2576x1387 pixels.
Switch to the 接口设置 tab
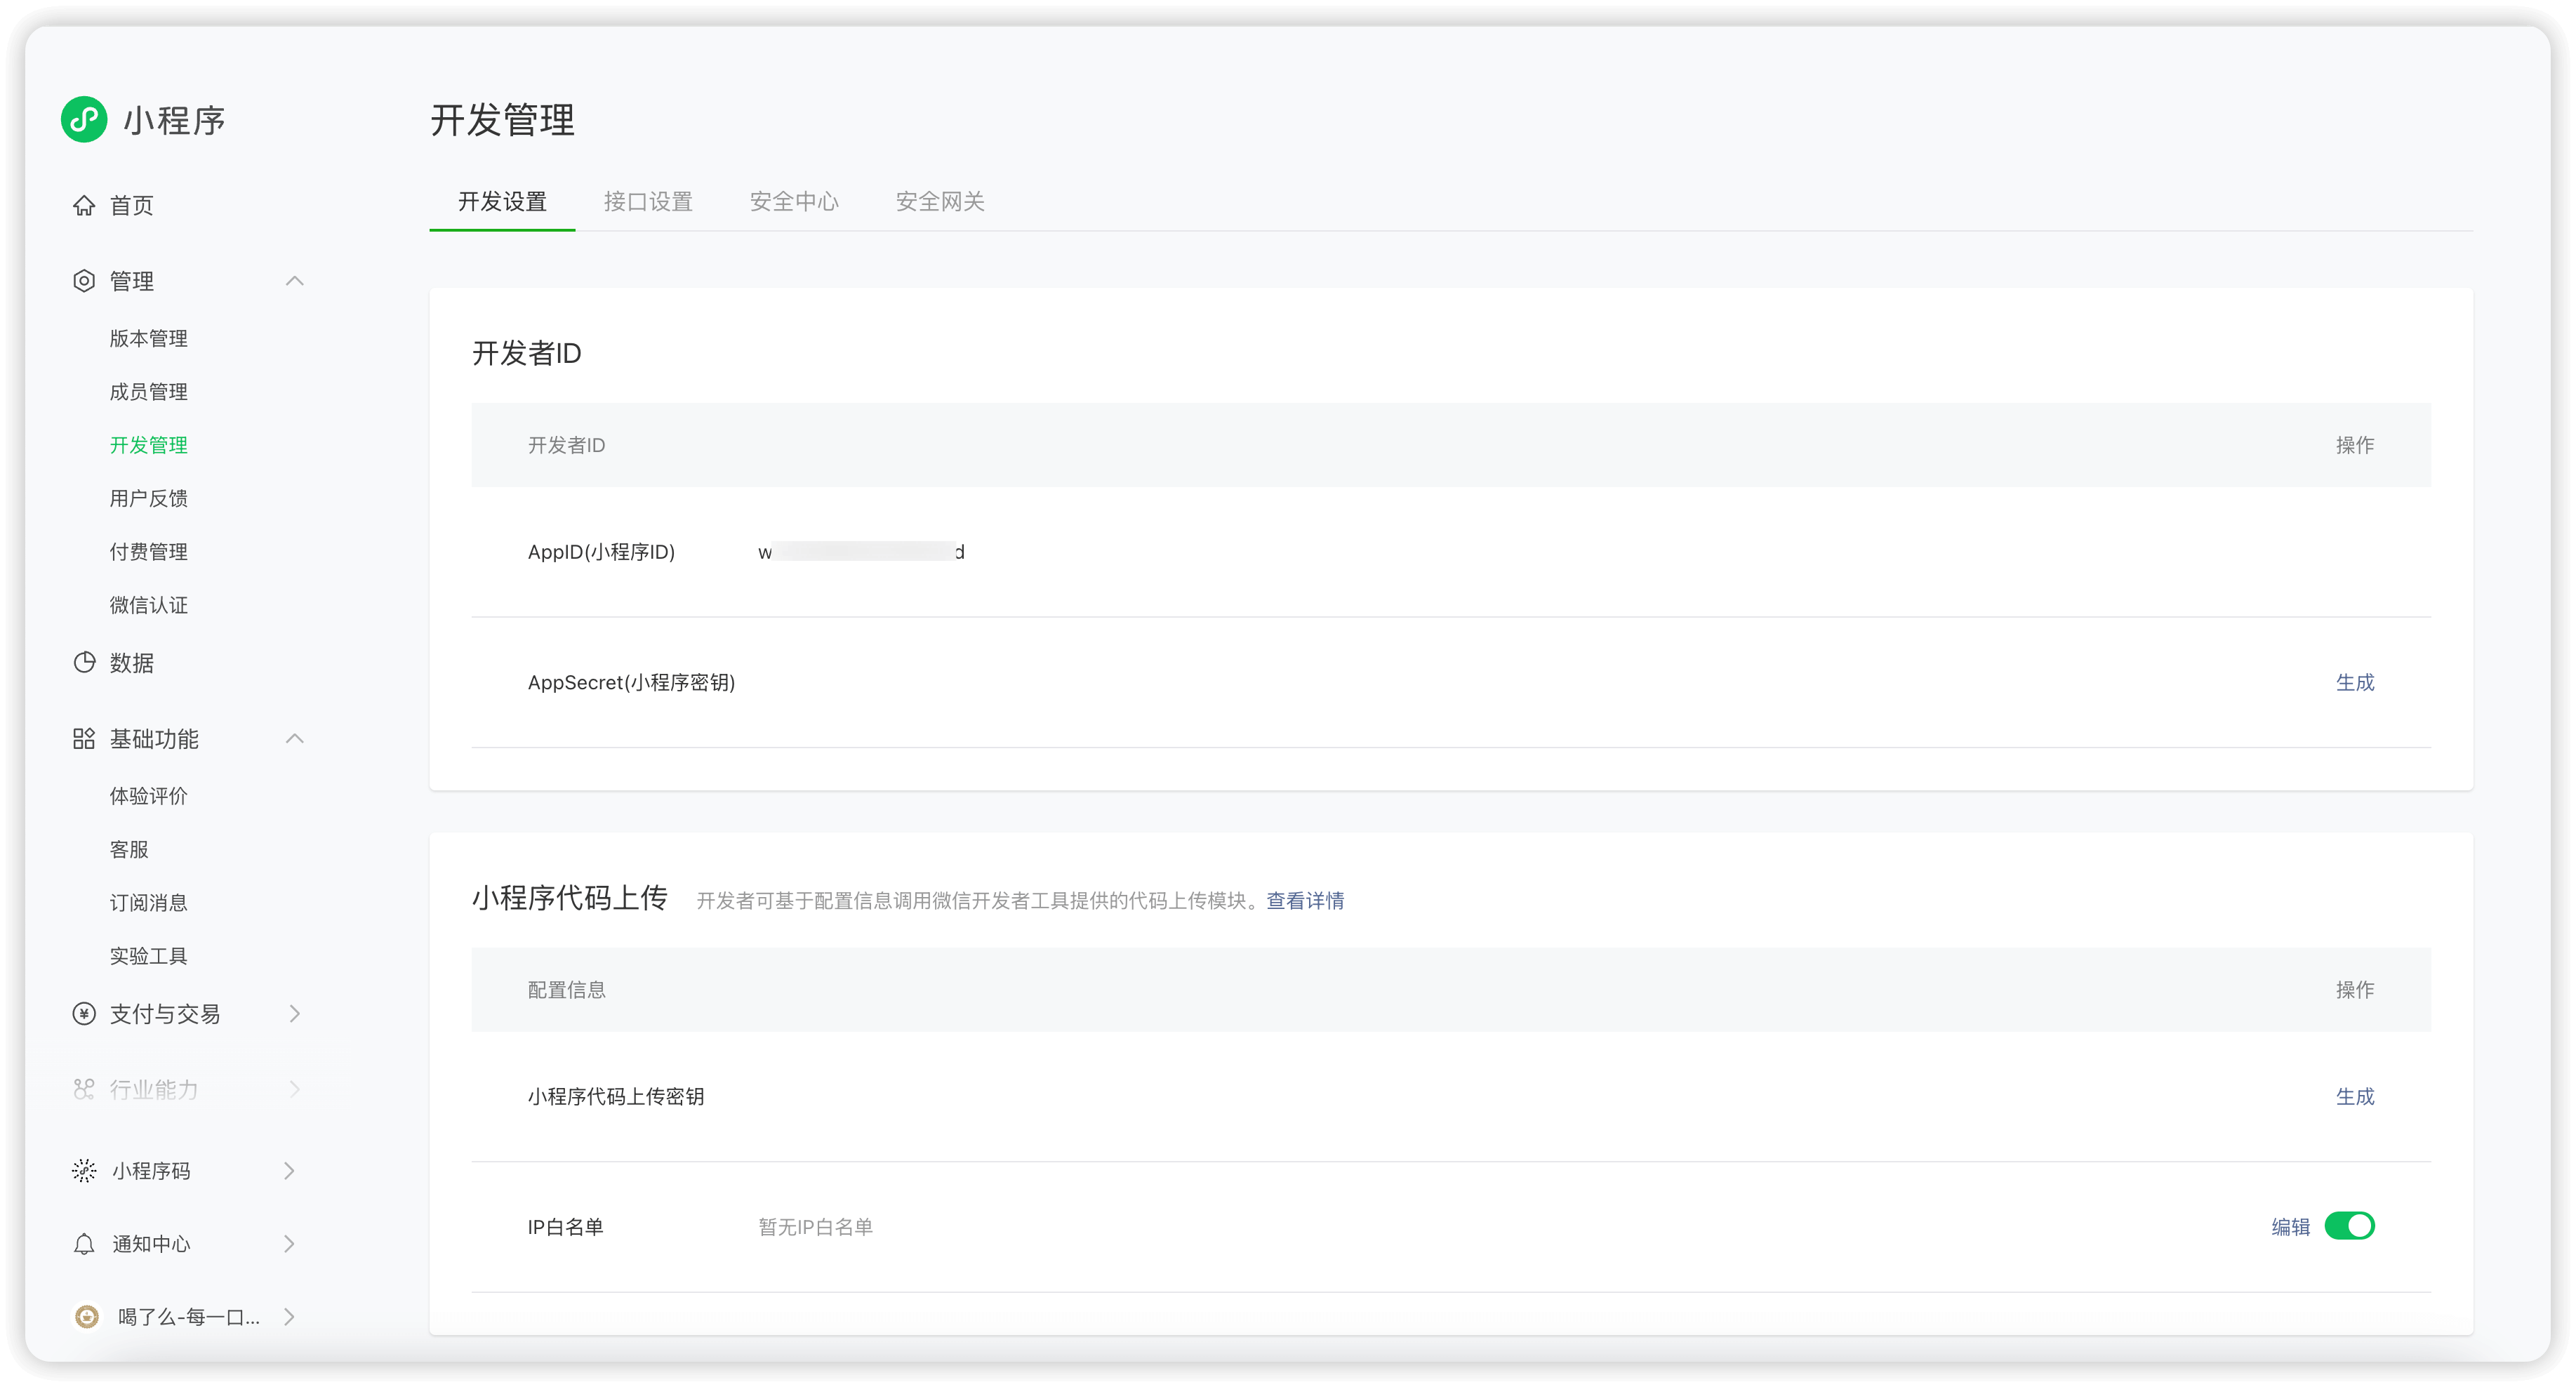pyautogui.click(x=648, y=201)
